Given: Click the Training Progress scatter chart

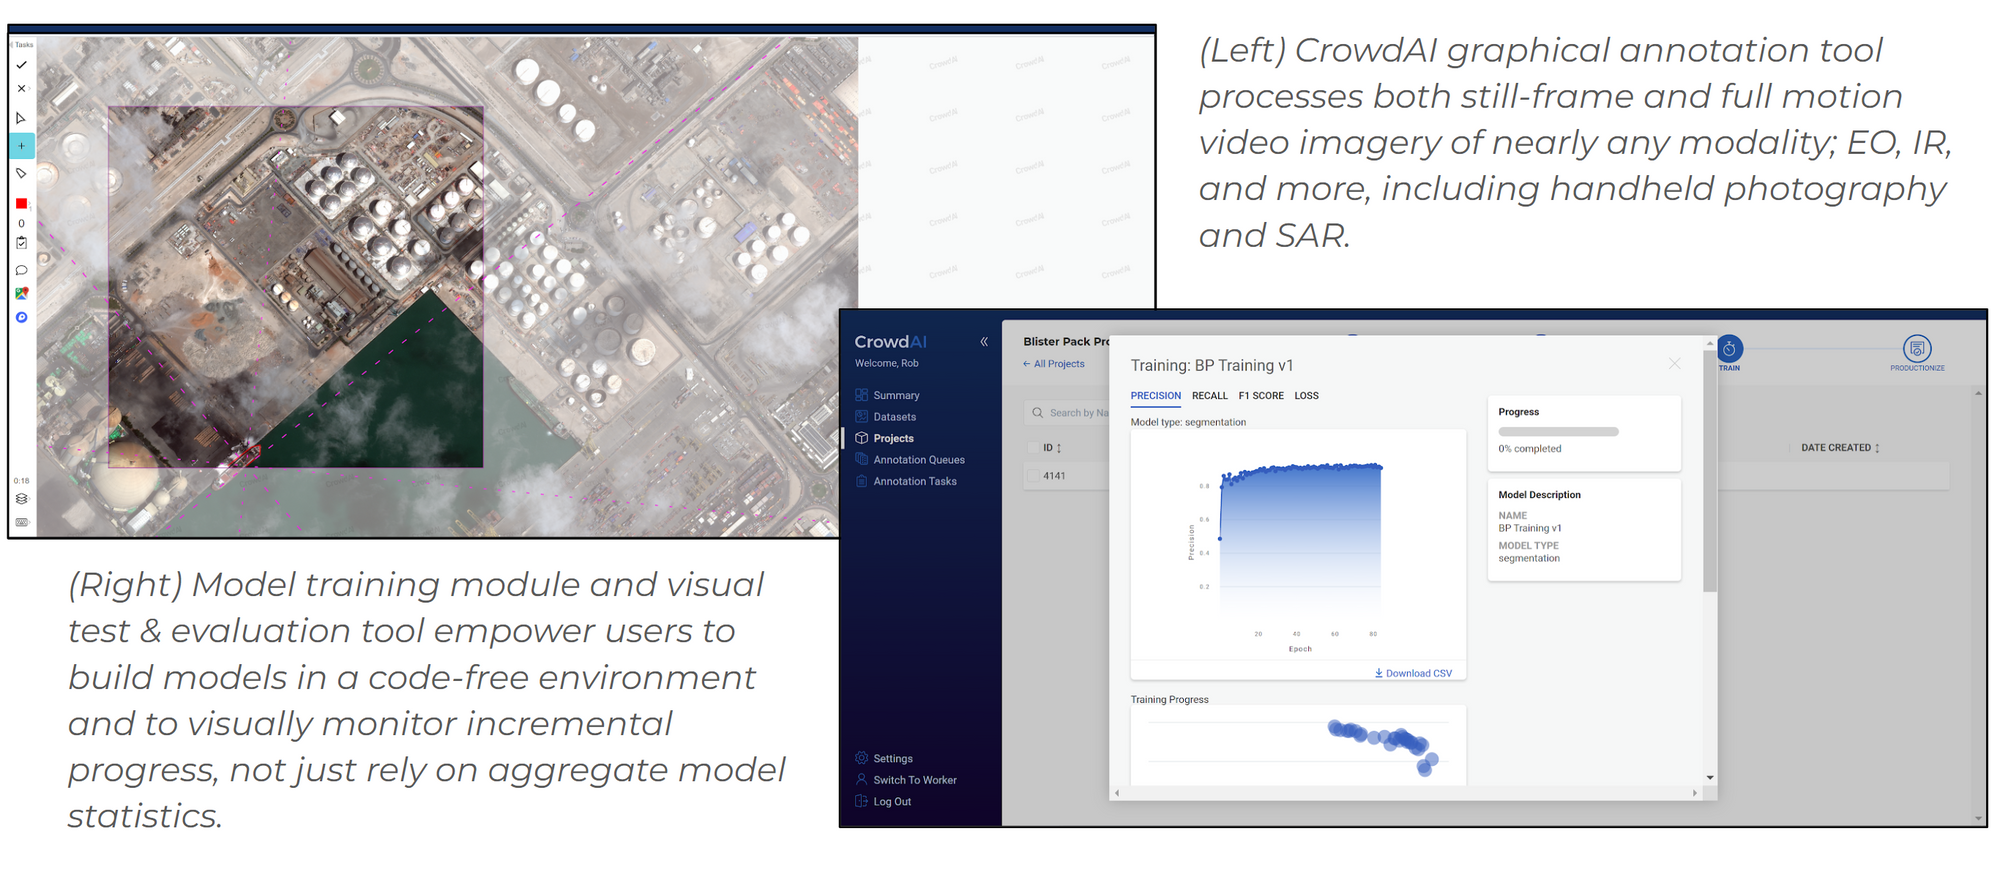Looking at the screenshot, I should [1298, 746].
